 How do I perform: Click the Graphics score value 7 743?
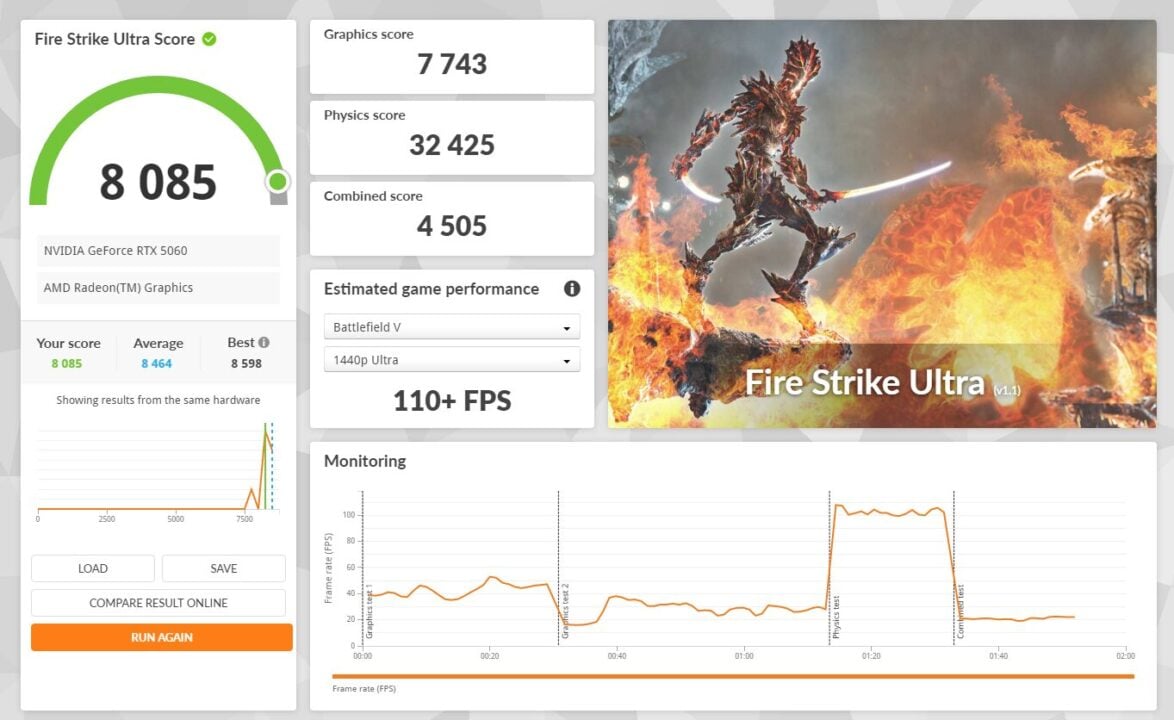point(451,64)
